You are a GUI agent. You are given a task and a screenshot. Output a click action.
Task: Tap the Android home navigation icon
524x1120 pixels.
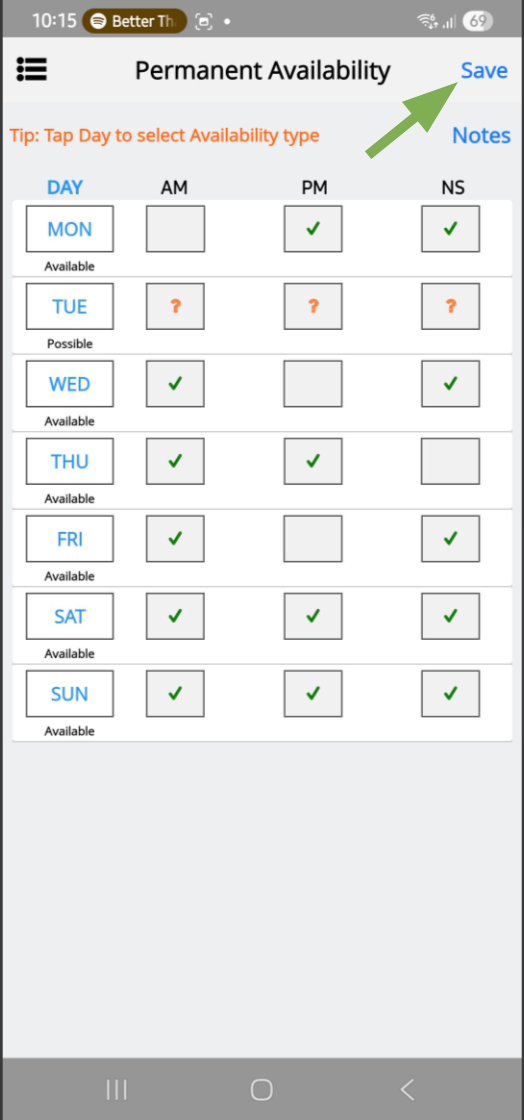click(262, 1089)
